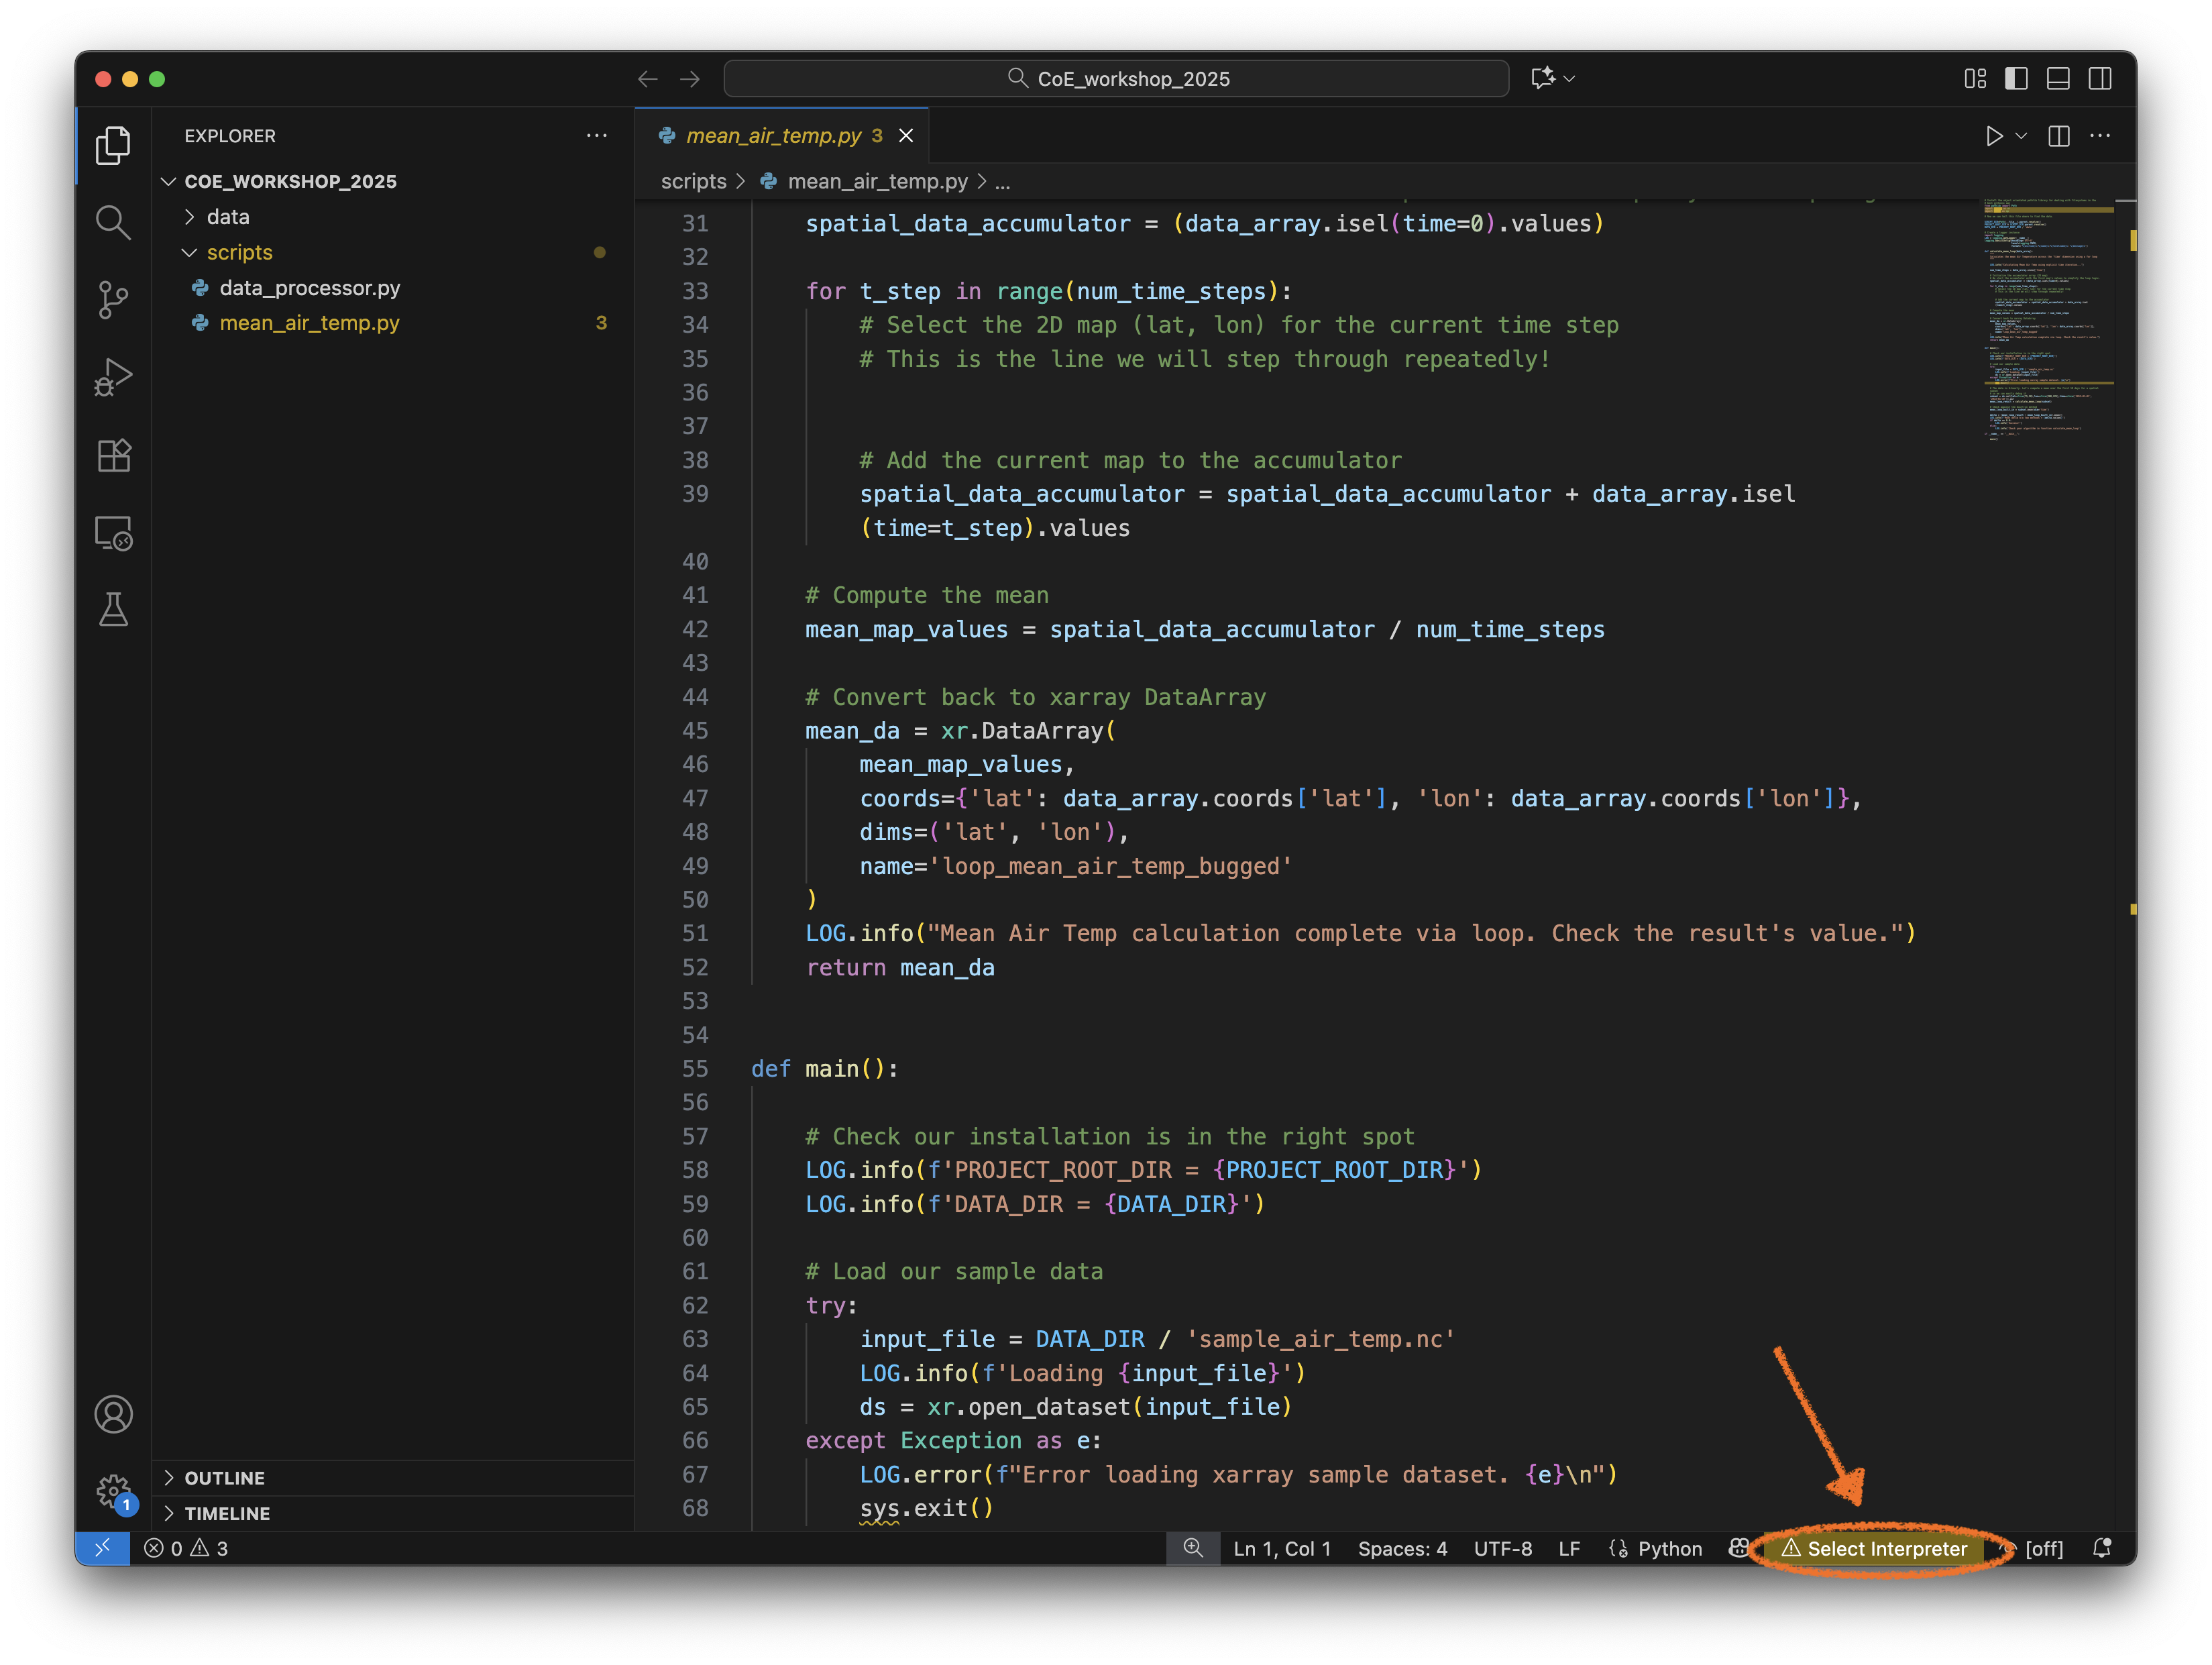Image resolution: width=2212 pixels, height=1665 pixels.
Task: Open data_processor.py in the explorer
Action: tap(309, 288)
